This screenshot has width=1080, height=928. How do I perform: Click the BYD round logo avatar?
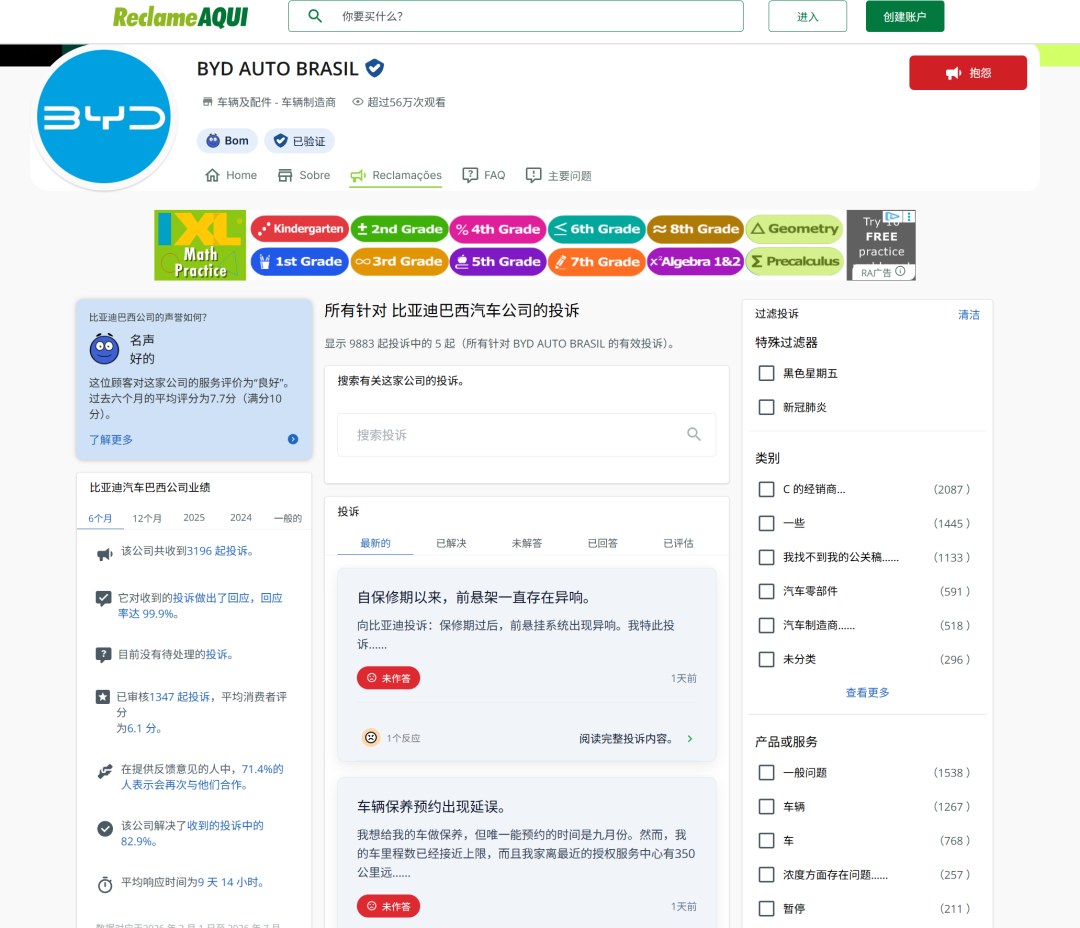click(103, 116)
